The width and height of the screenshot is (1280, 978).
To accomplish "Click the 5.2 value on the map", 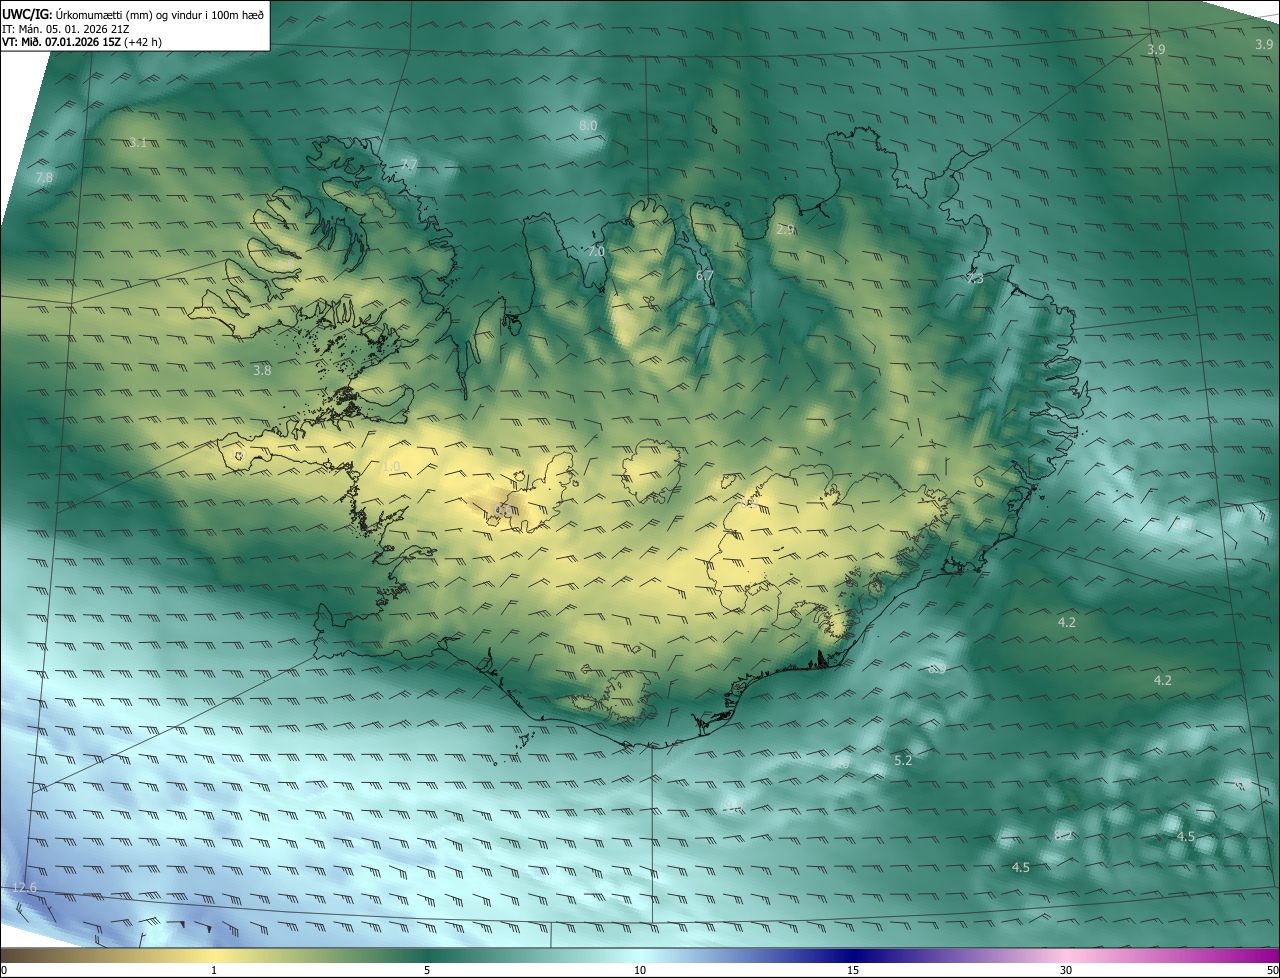I will (x=903, y=761).
